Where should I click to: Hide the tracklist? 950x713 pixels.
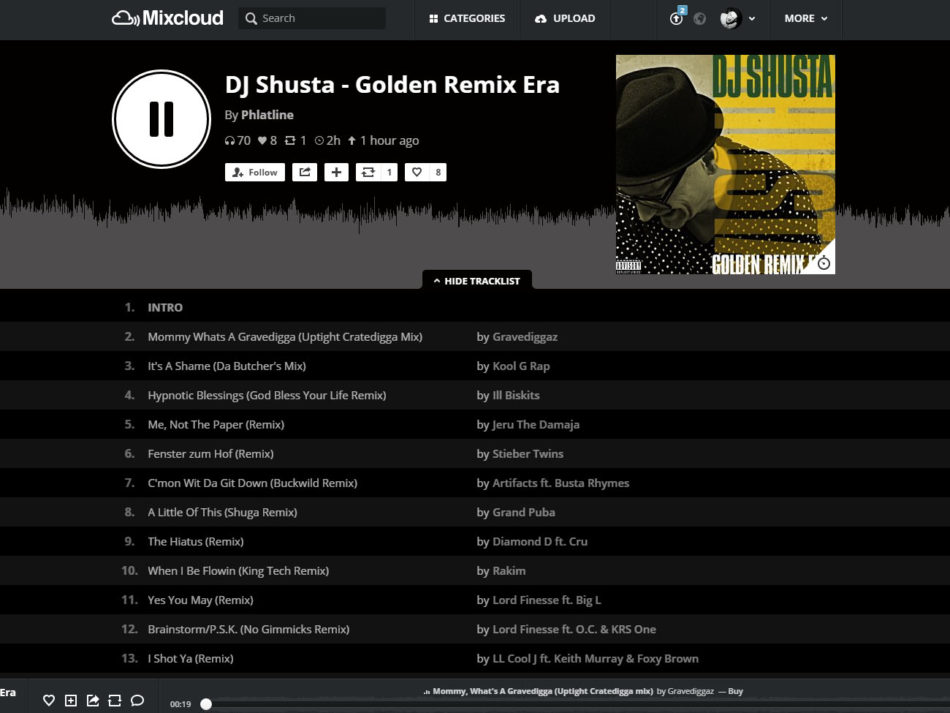point(477,281)
